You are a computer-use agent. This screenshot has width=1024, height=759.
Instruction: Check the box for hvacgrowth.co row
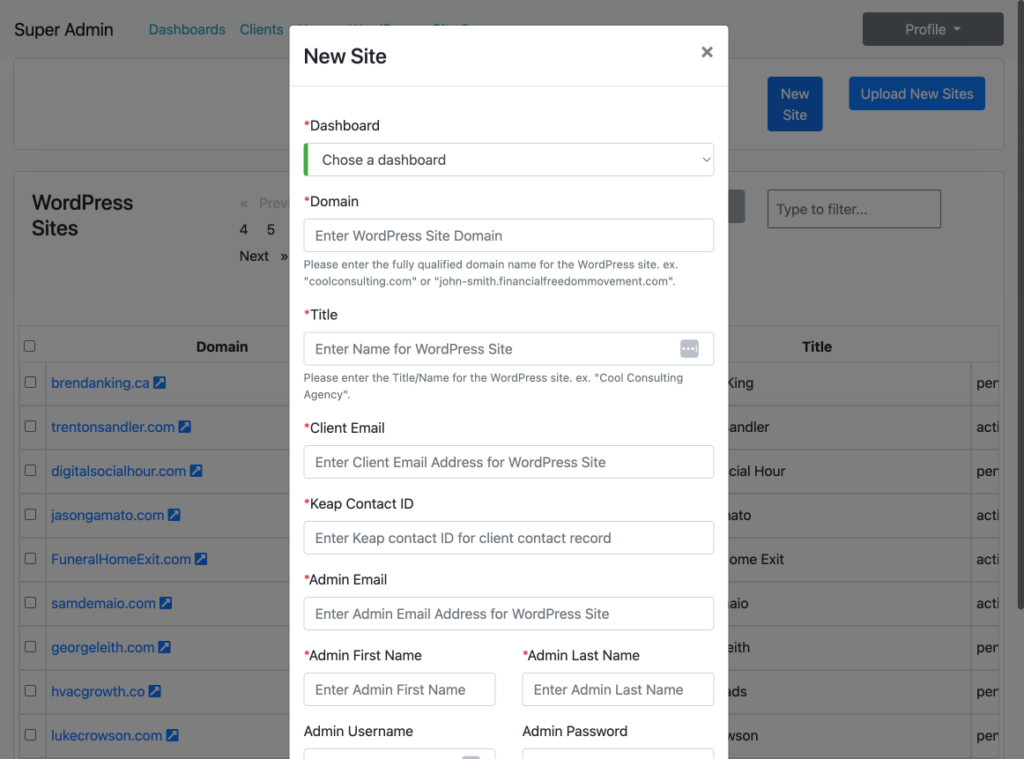coord(31,690)
